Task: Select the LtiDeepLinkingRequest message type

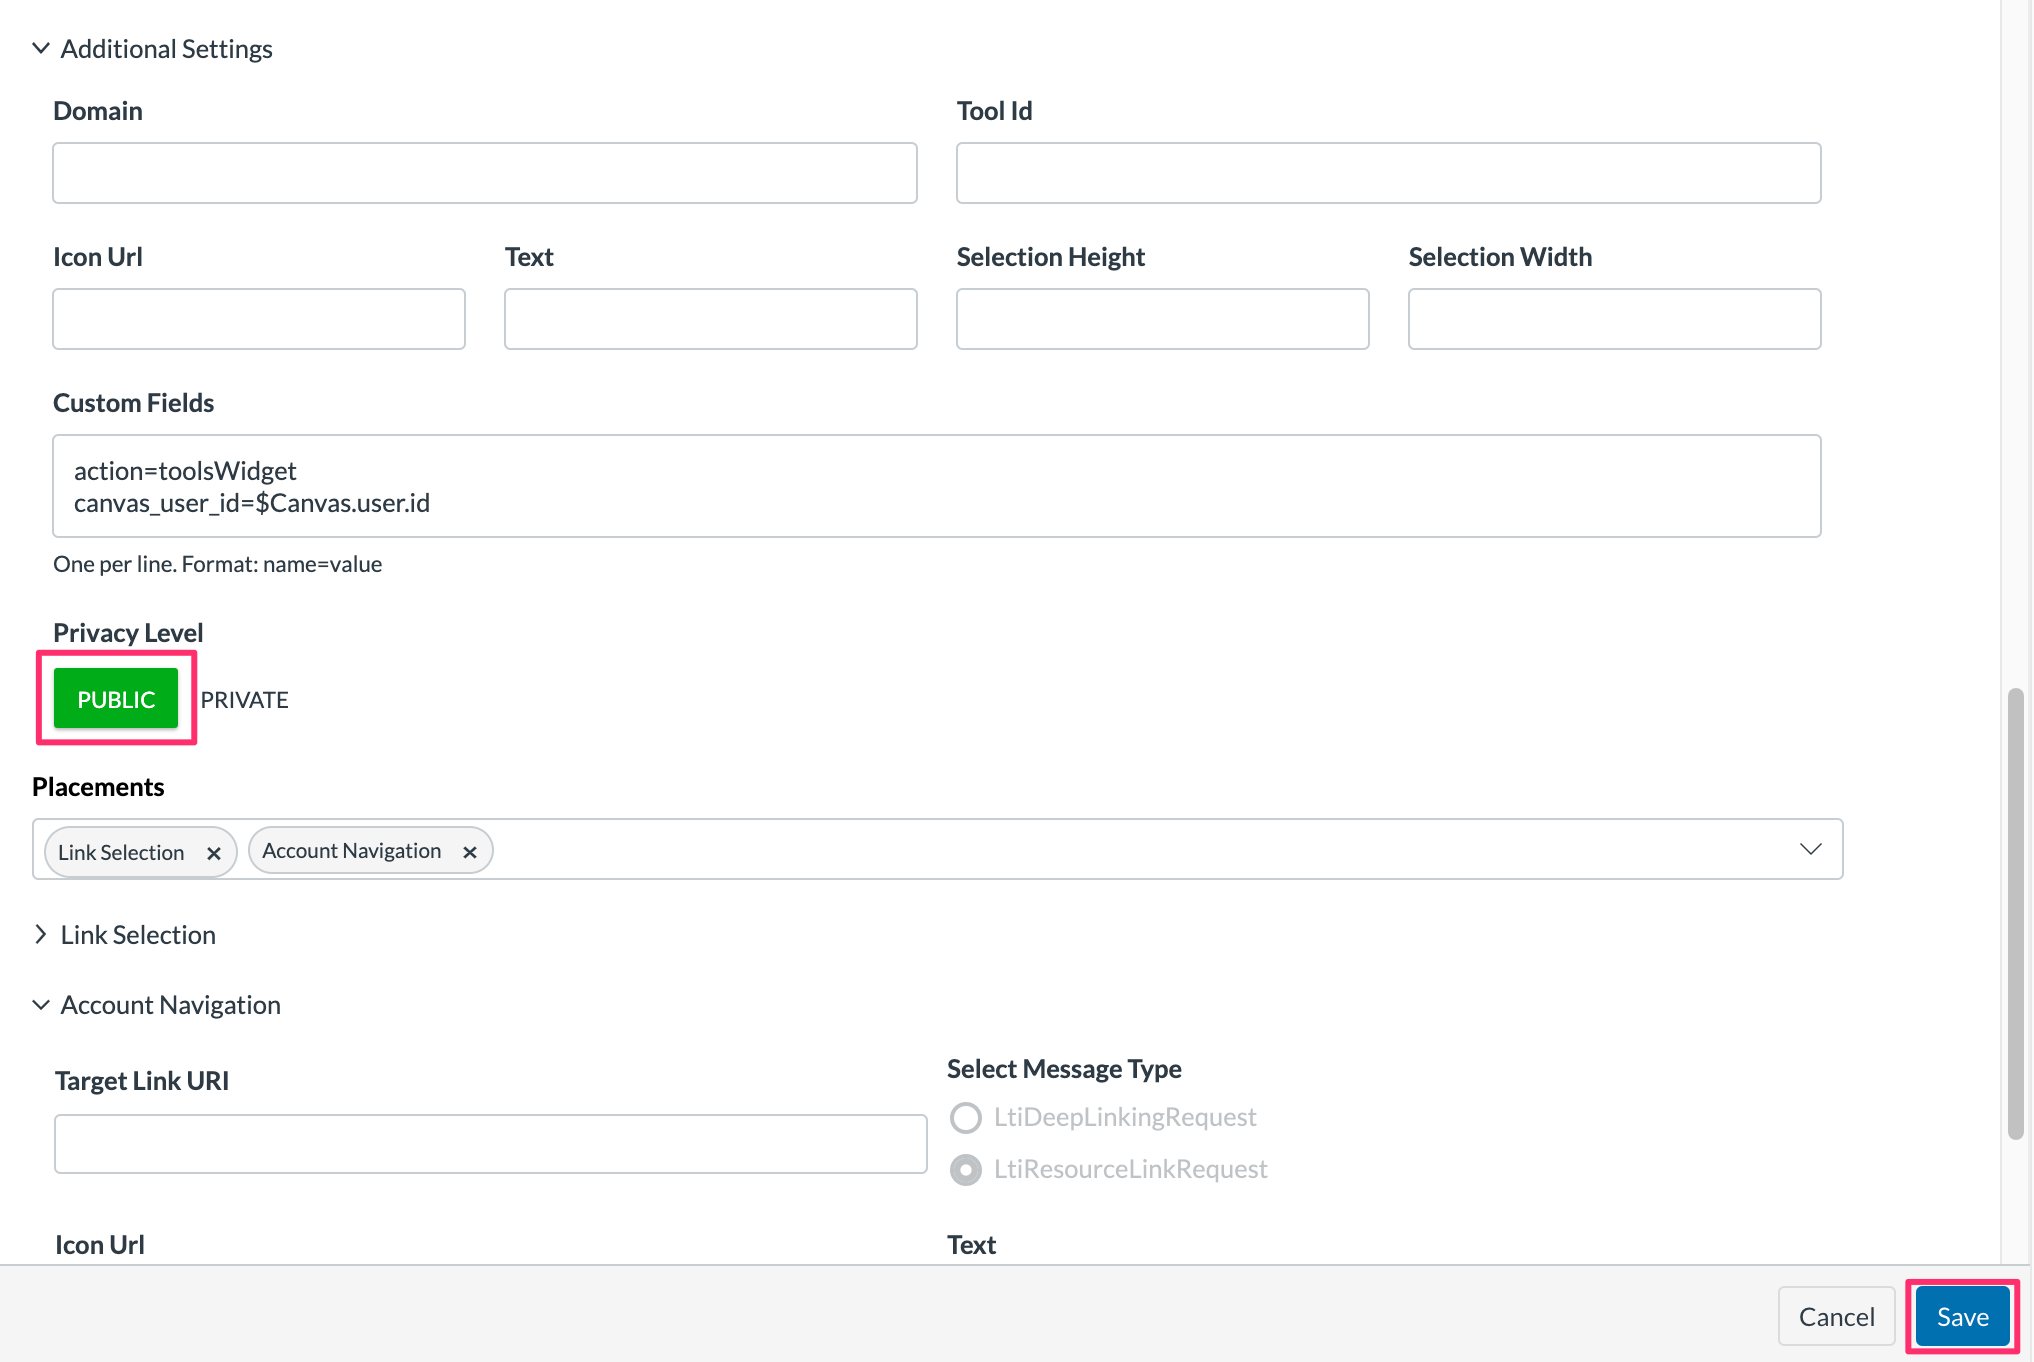Action: click(965, 1117)
